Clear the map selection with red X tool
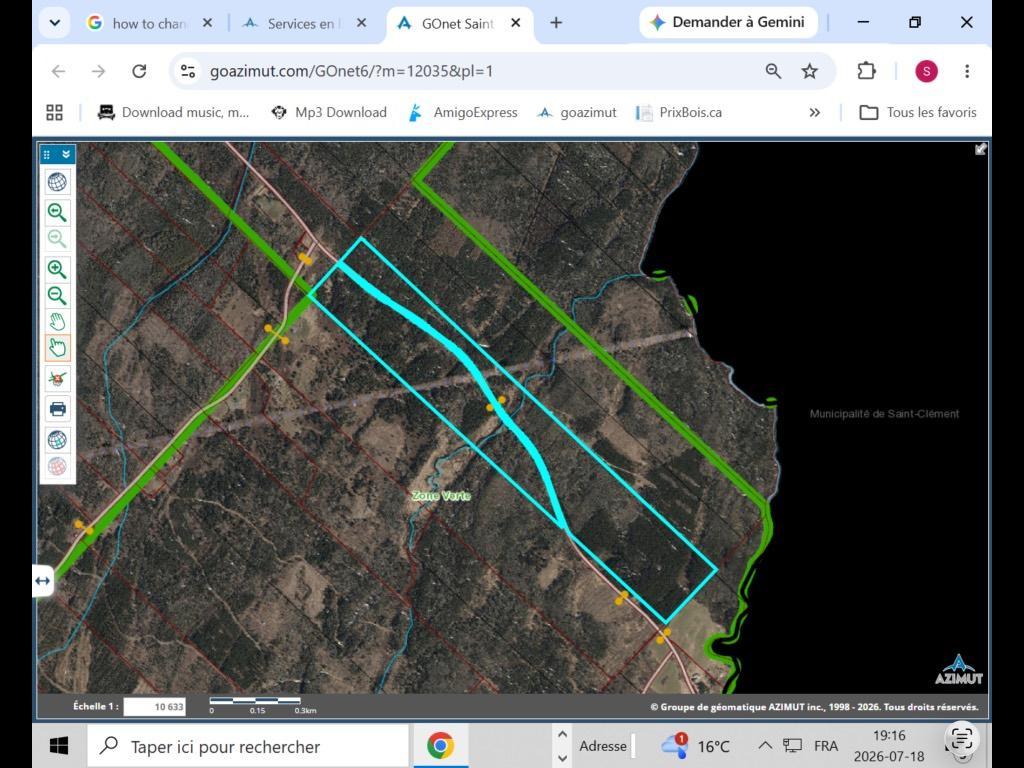This screenshot has height=768, width=1024. (x=57, y=379)
